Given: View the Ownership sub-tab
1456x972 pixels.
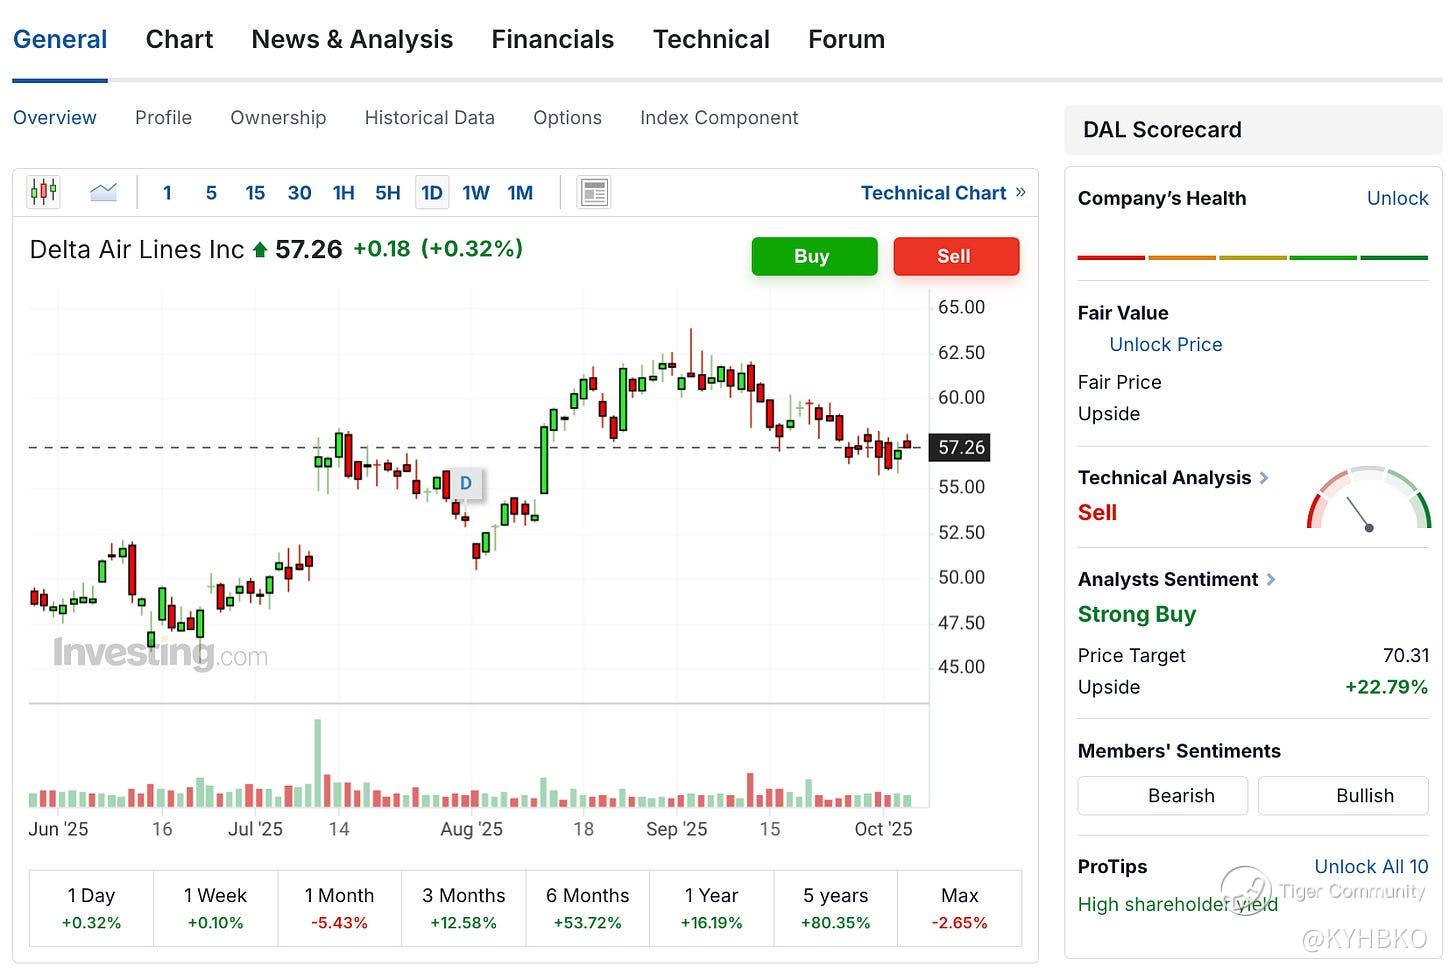Looking at the screenshot, I should tap(278, 118).
